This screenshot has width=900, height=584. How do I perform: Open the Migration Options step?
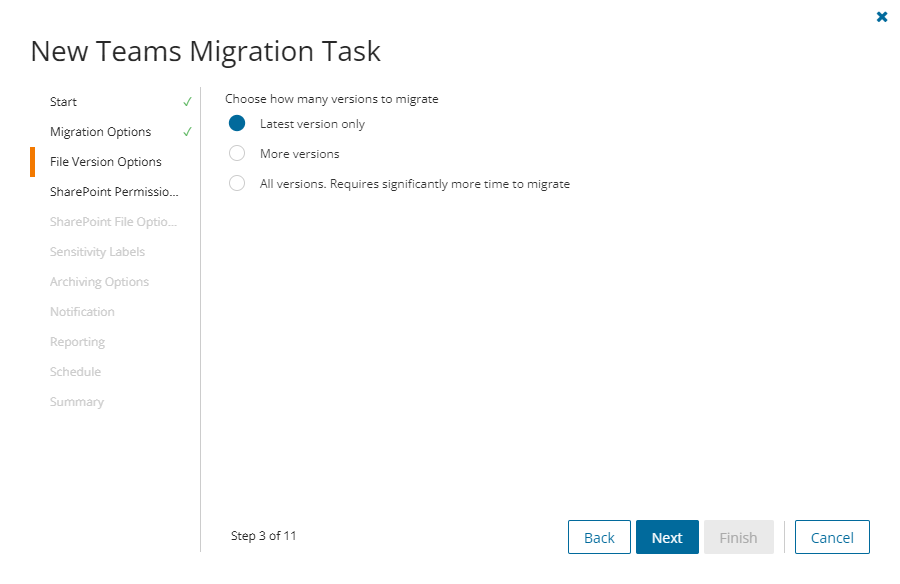(x=100, y=132)
